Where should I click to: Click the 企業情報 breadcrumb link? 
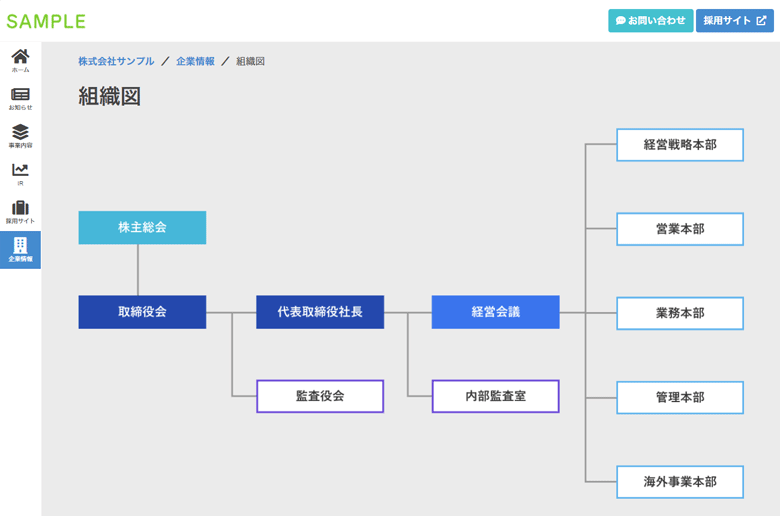[x=195, y=62]
